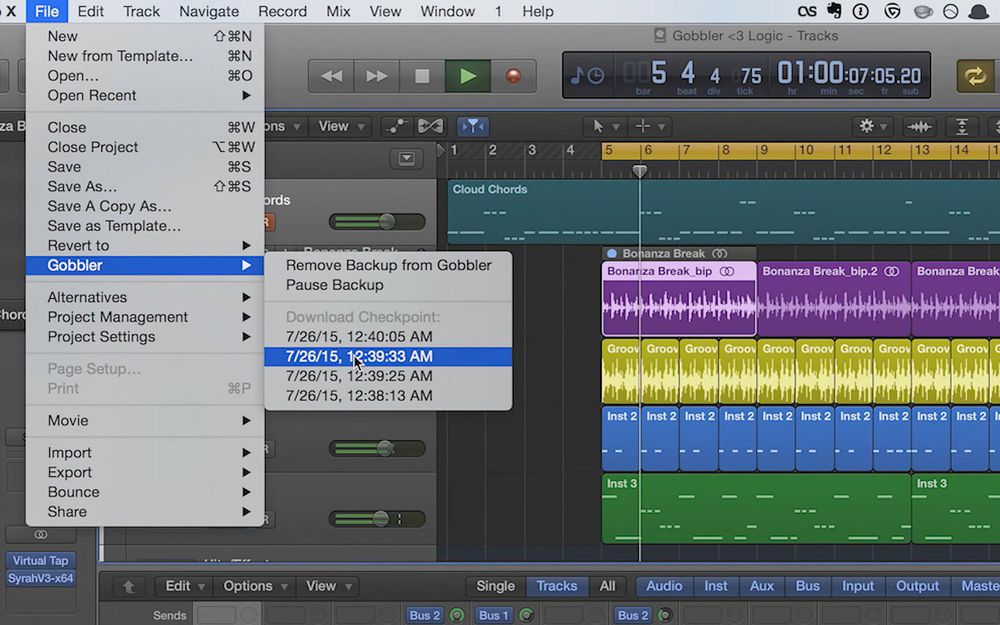Screen dimensions: 1000x625
Task: Click the automation curve icon in the toolbar
Action: [x=396, y=126]
